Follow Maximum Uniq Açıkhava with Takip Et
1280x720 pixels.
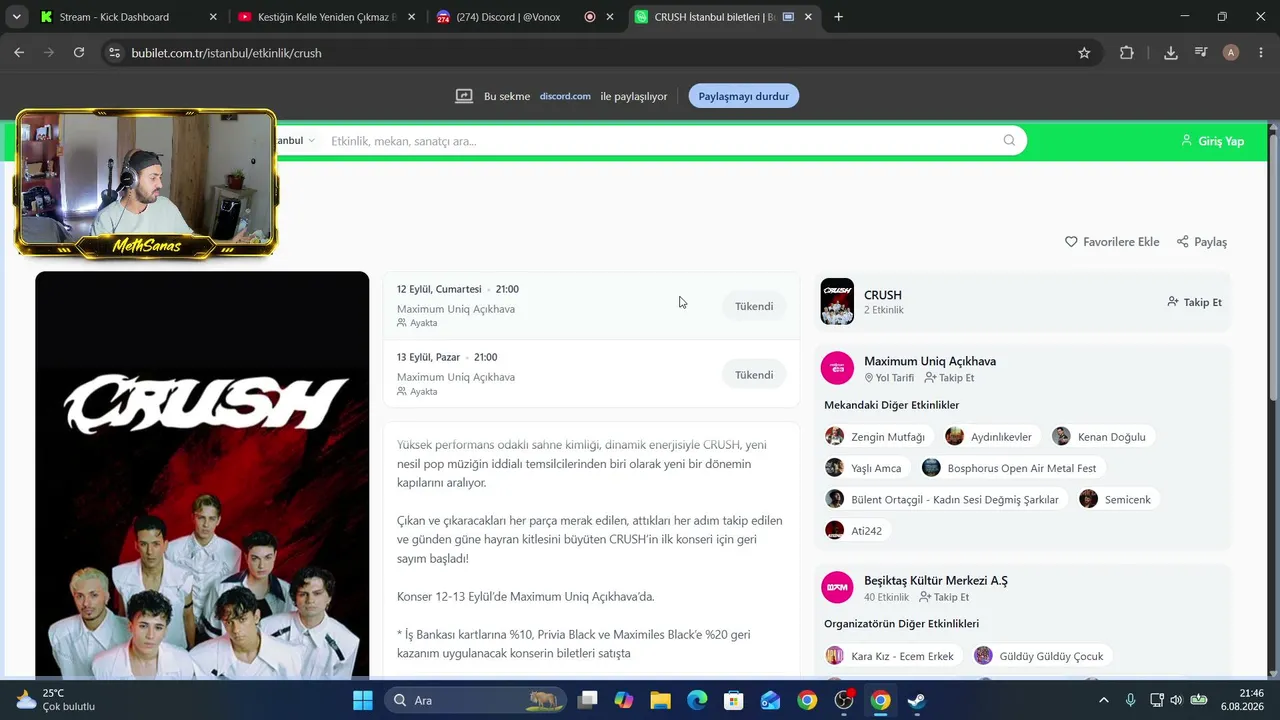[949, 378]
